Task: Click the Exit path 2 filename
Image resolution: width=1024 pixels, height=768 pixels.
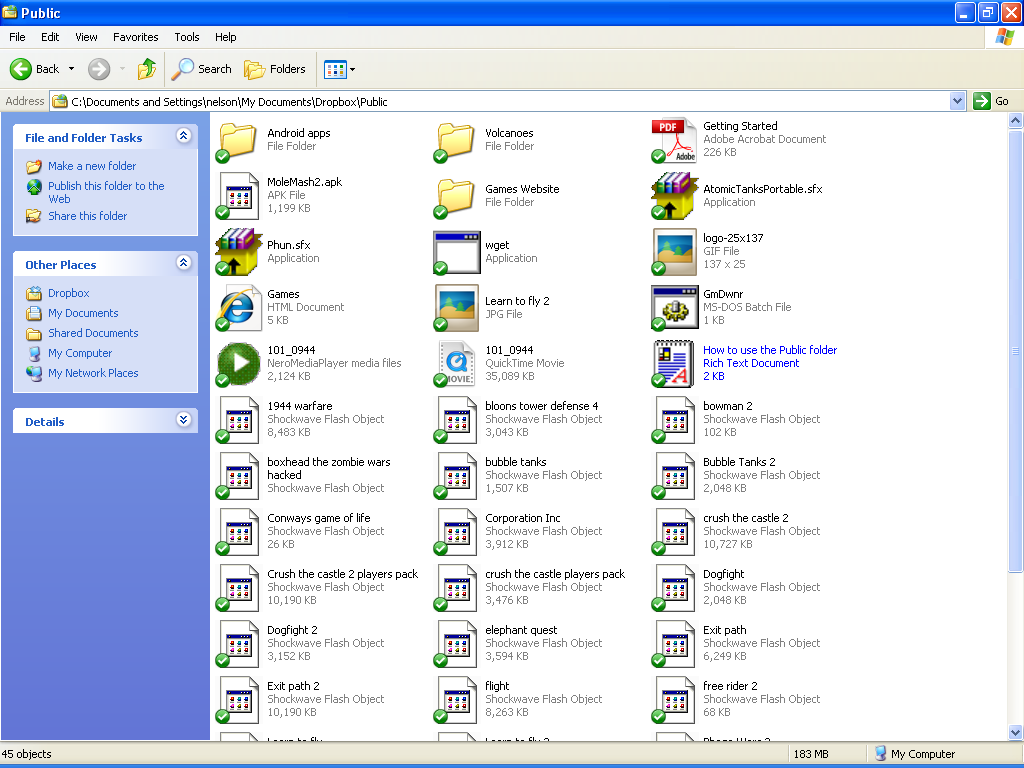Action: click(x=293, y=686)
